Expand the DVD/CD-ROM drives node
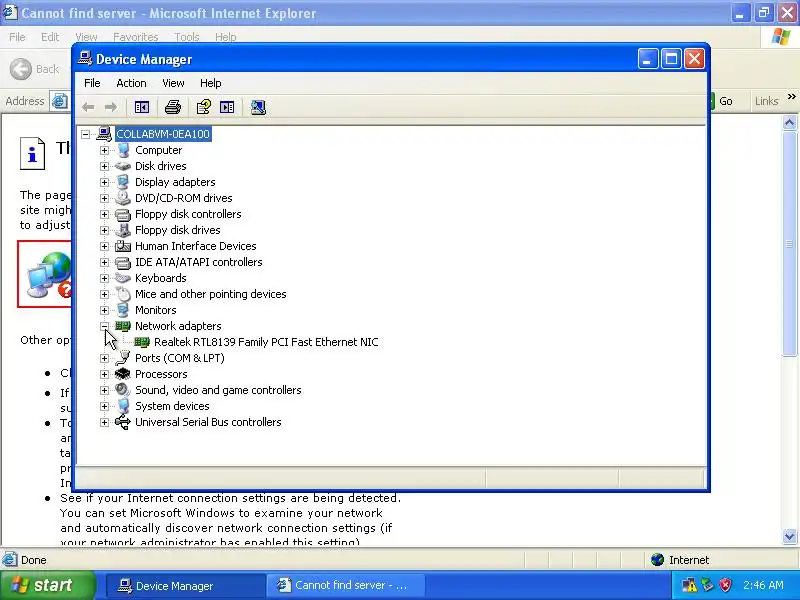 (x=104, y=198)
